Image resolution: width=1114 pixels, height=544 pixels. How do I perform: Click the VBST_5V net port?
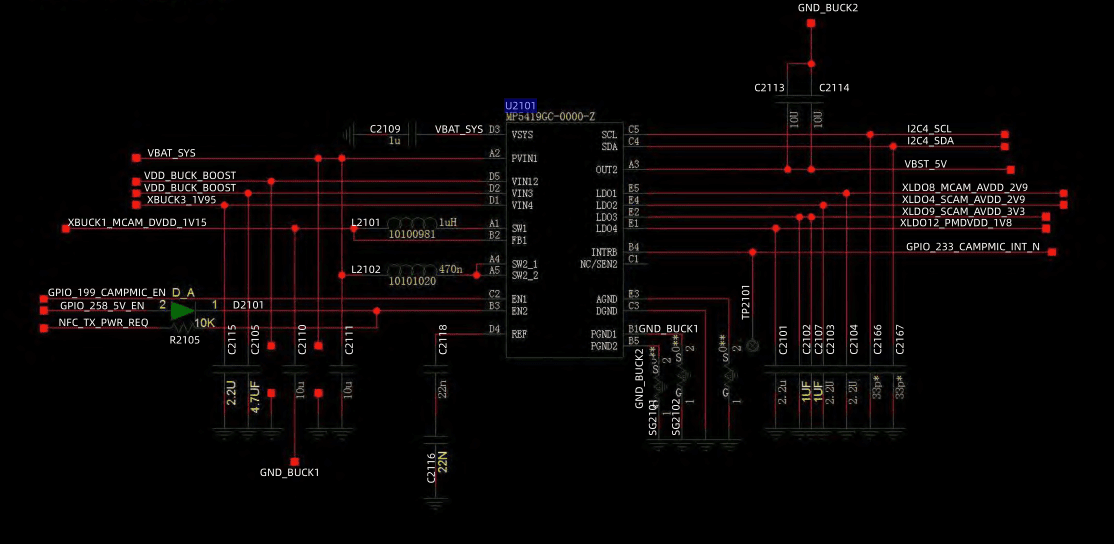[1011, 170]
